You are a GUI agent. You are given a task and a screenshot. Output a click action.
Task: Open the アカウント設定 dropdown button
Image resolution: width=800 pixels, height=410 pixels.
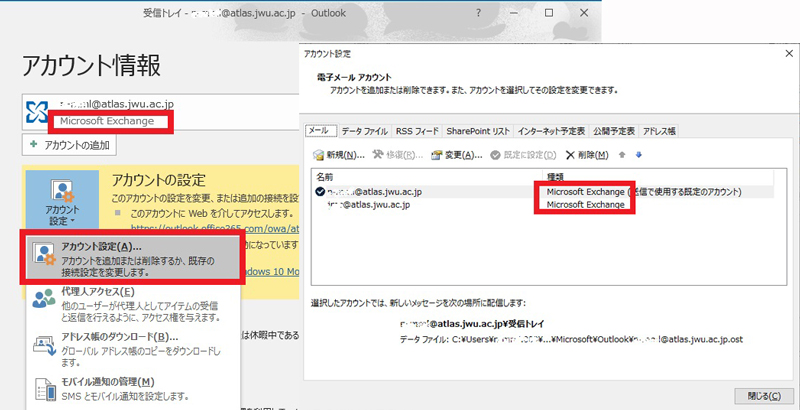pos(61,201)
